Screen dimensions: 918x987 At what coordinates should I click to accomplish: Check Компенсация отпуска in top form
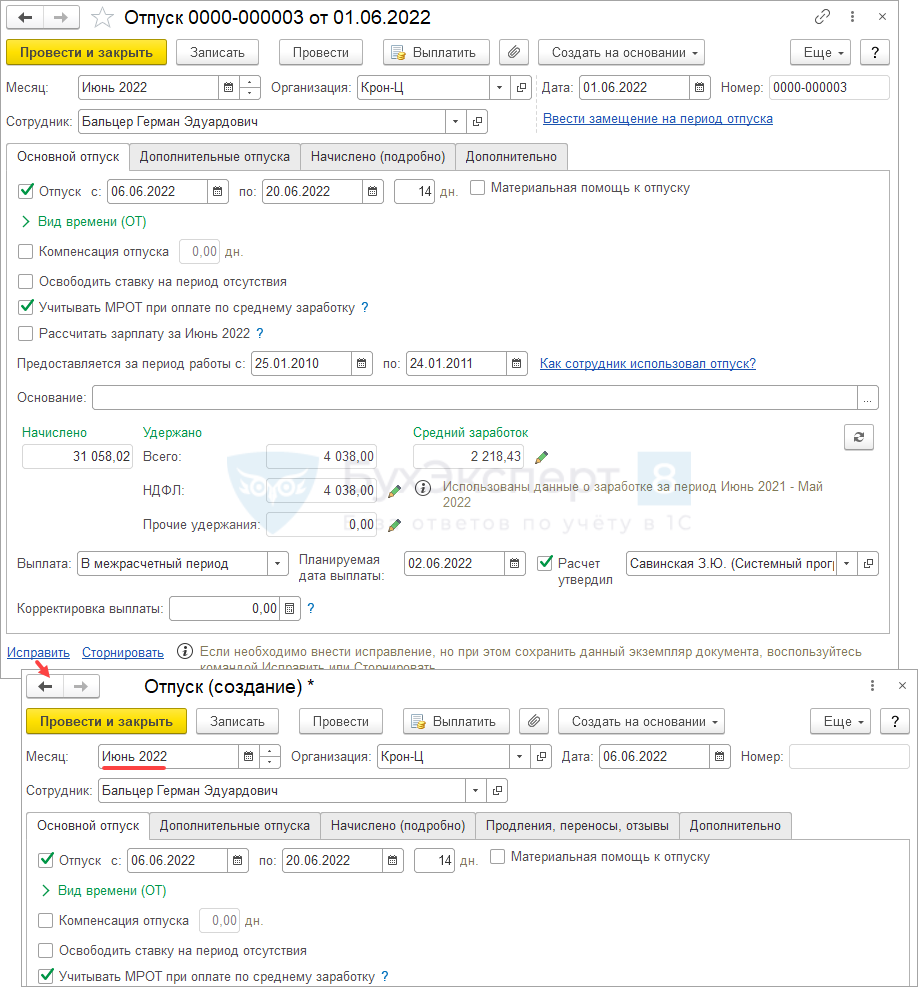(x=26, y=252)
